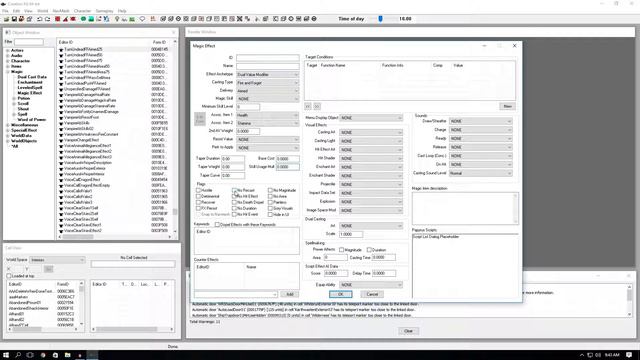Open the Menu Display Object dropdown
This screenshot has height=360, width=640.
tap(371, 118)
